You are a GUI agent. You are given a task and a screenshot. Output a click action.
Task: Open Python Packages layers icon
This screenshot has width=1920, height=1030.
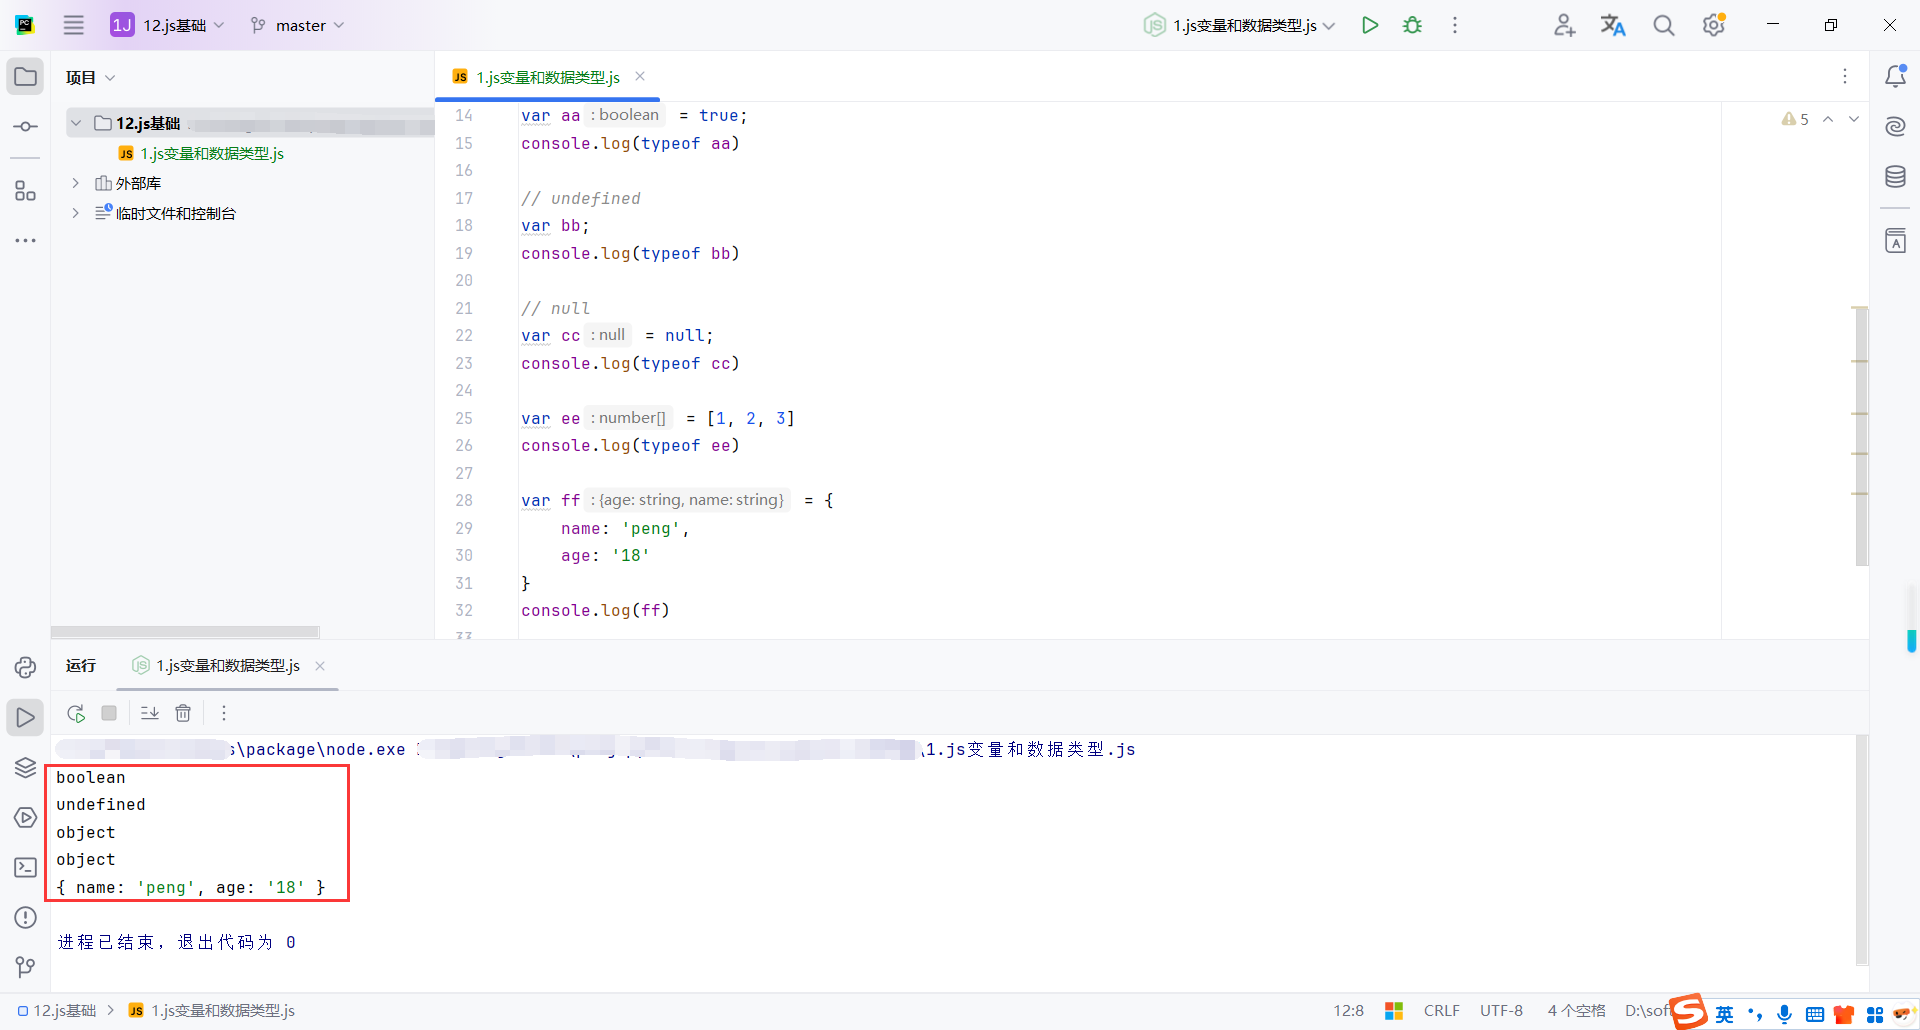coord(26,767)
